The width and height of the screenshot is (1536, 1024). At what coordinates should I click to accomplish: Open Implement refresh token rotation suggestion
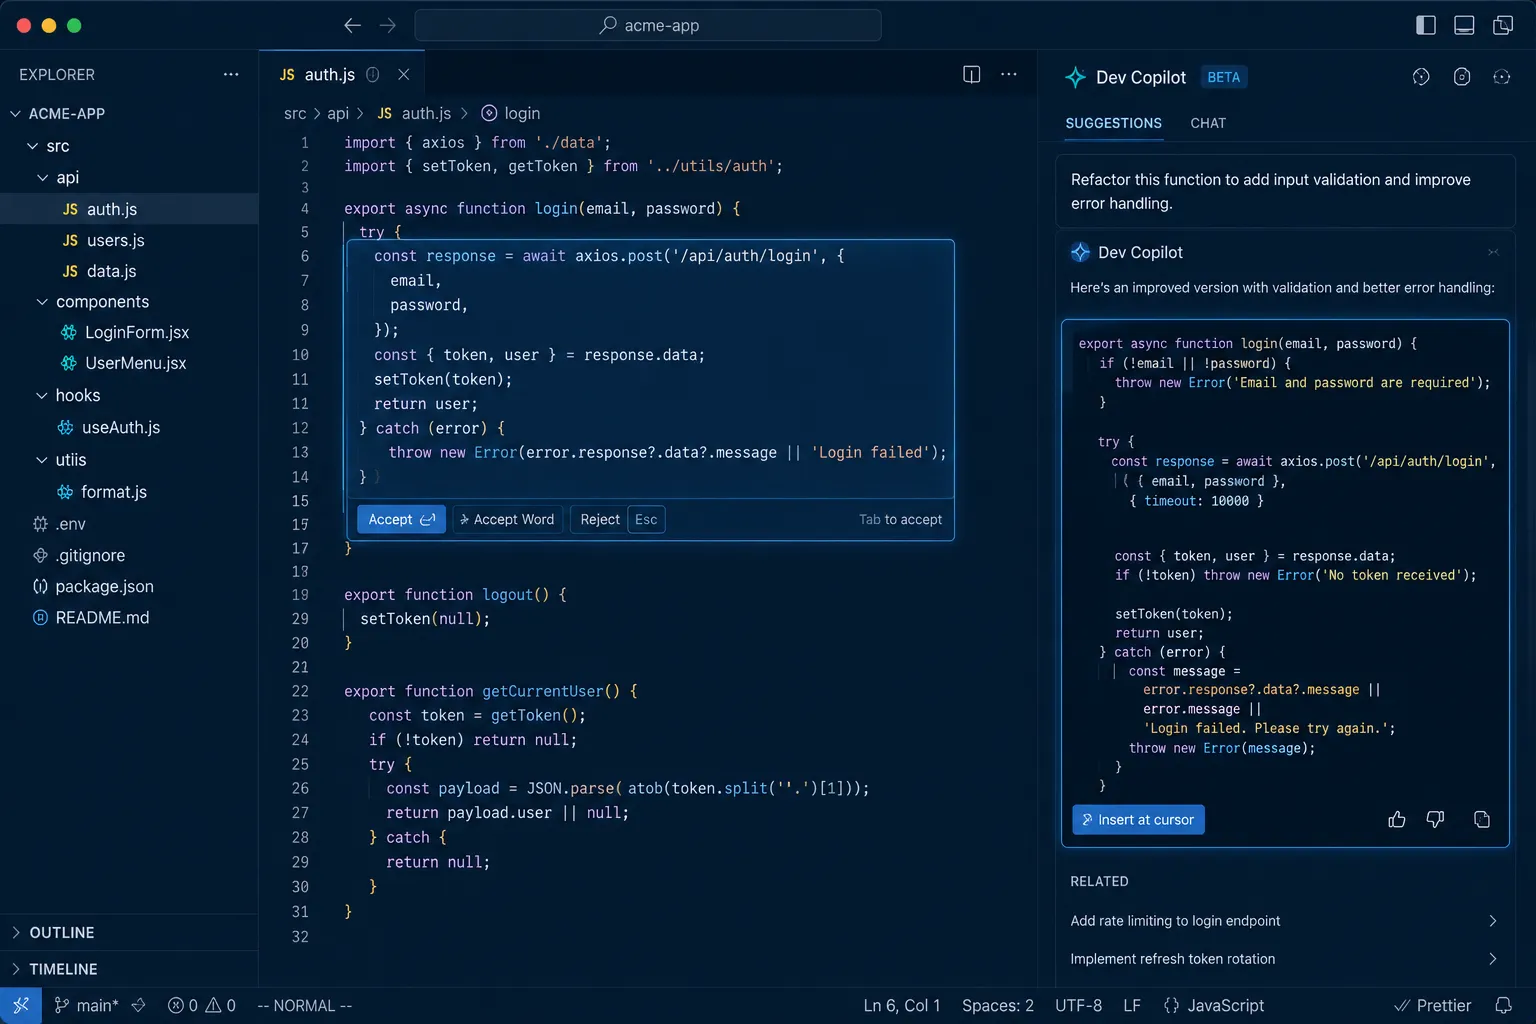[x=1284, y=959]
